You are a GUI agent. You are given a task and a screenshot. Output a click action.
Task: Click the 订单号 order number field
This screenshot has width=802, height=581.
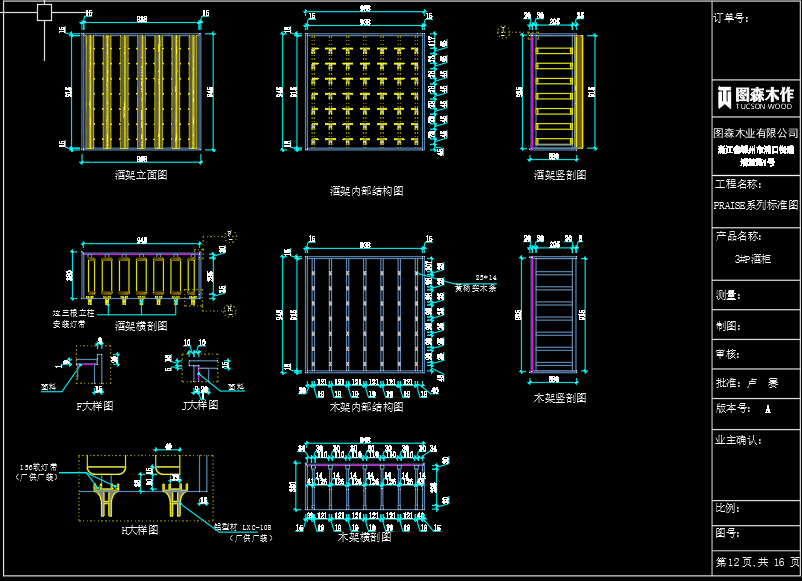[730, 18]
